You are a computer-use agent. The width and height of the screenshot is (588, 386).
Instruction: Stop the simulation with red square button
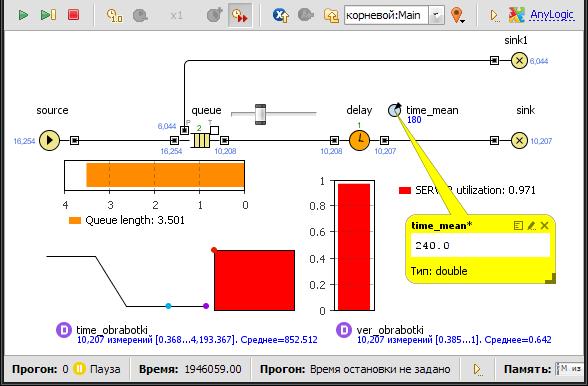[x=73, y=15]
